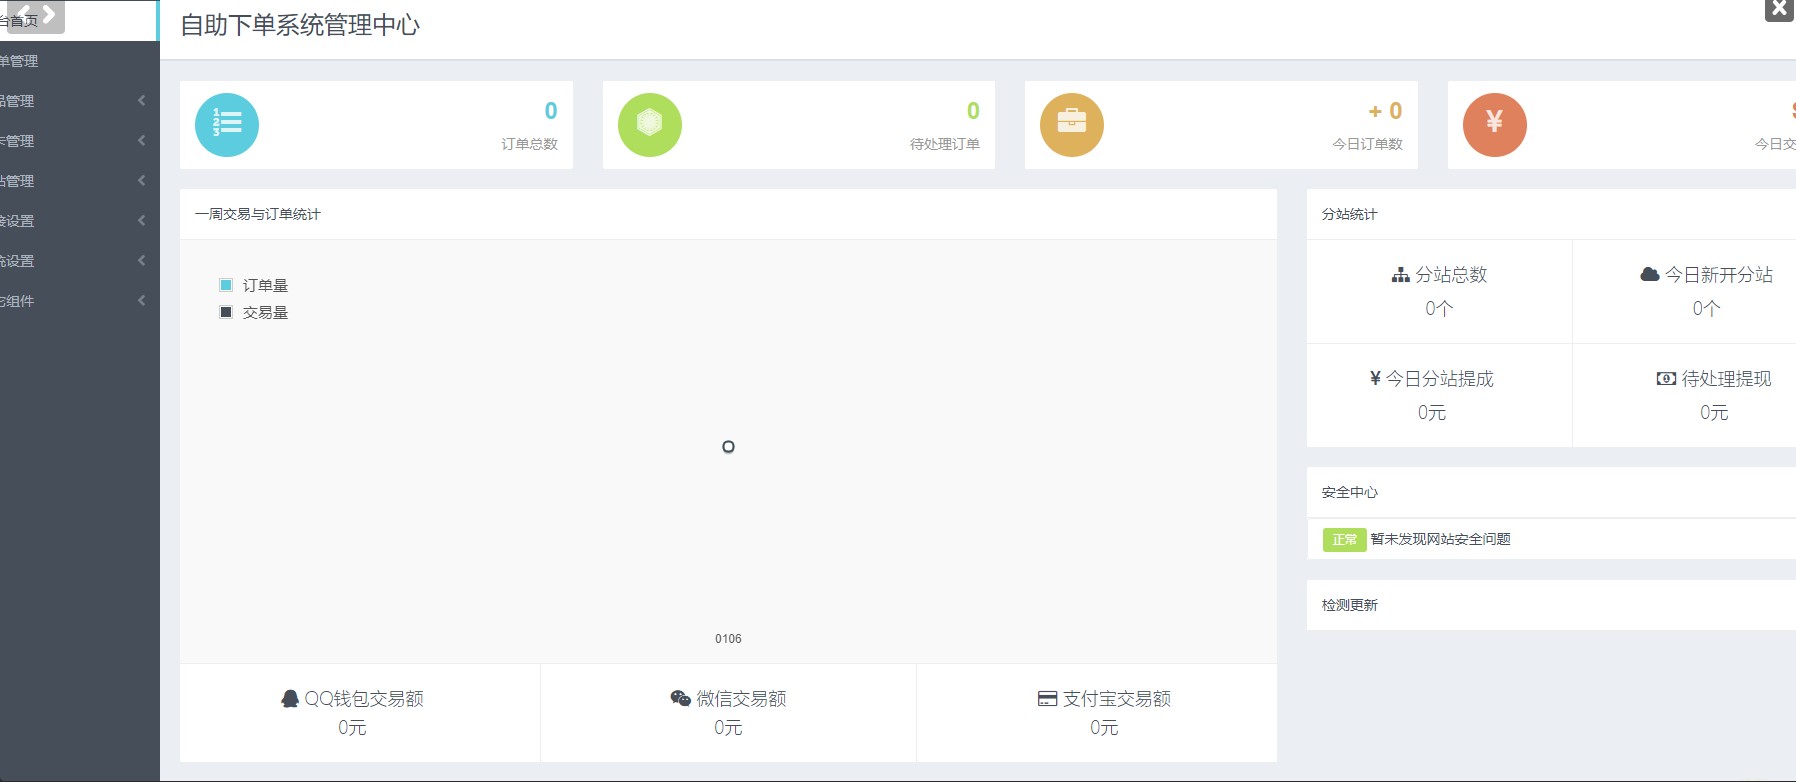Click the QQ penguin icon beside QQ钱包交易额

coord(290,698)
